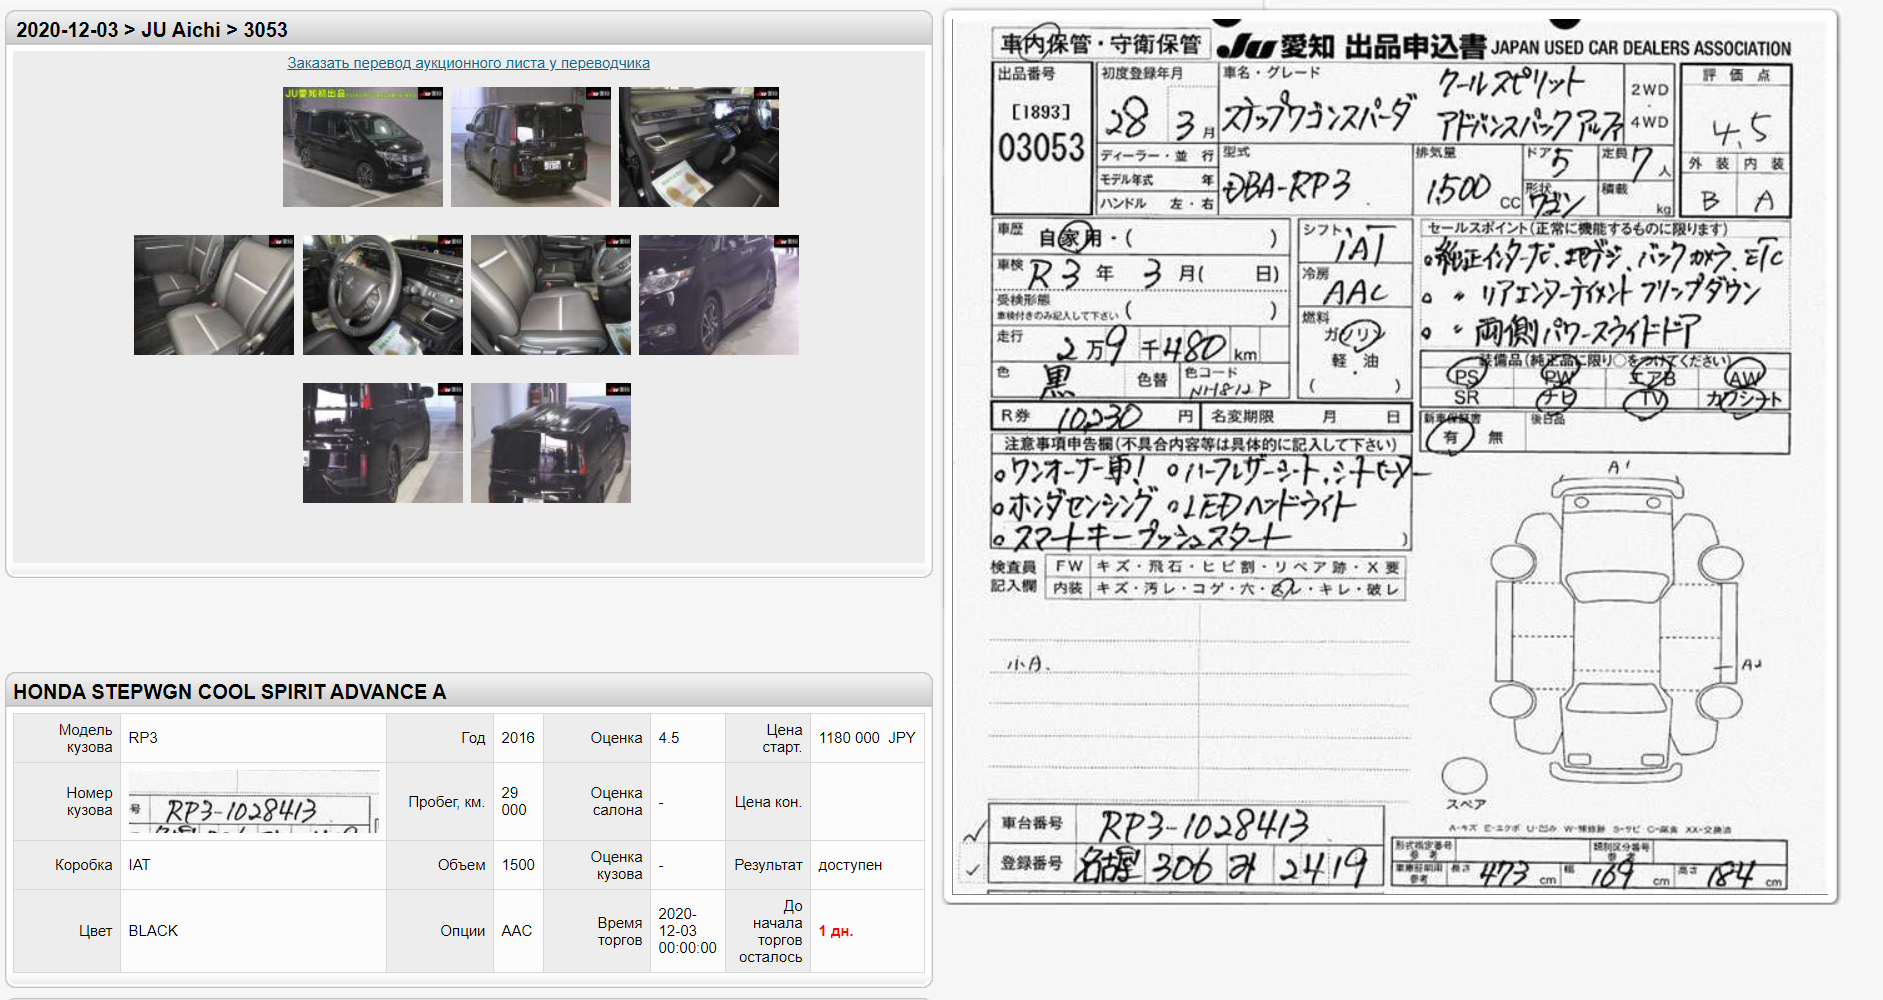Select the 'Оценка кузова' label
Screen dimensions: 1883x1000
pos(617,865)
